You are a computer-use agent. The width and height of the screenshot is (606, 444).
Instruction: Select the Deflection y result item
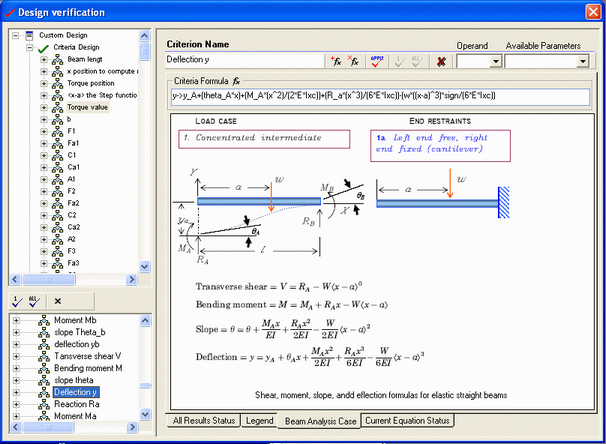point(76,392)
